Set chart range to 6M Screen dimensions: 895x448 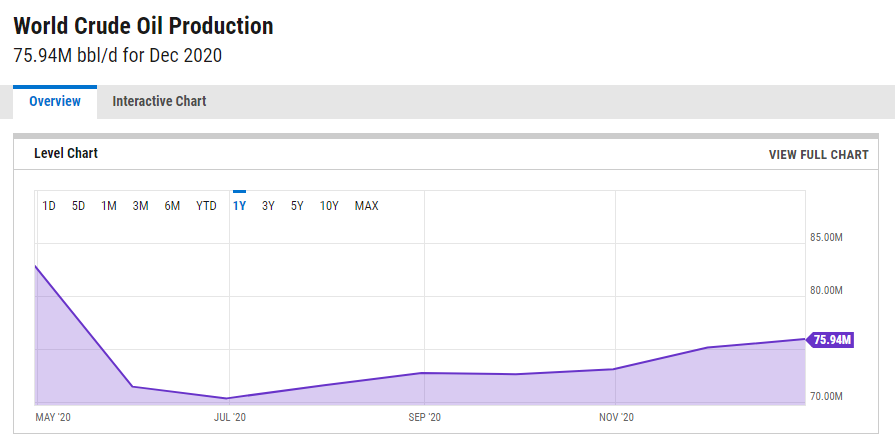click(172, 206)
